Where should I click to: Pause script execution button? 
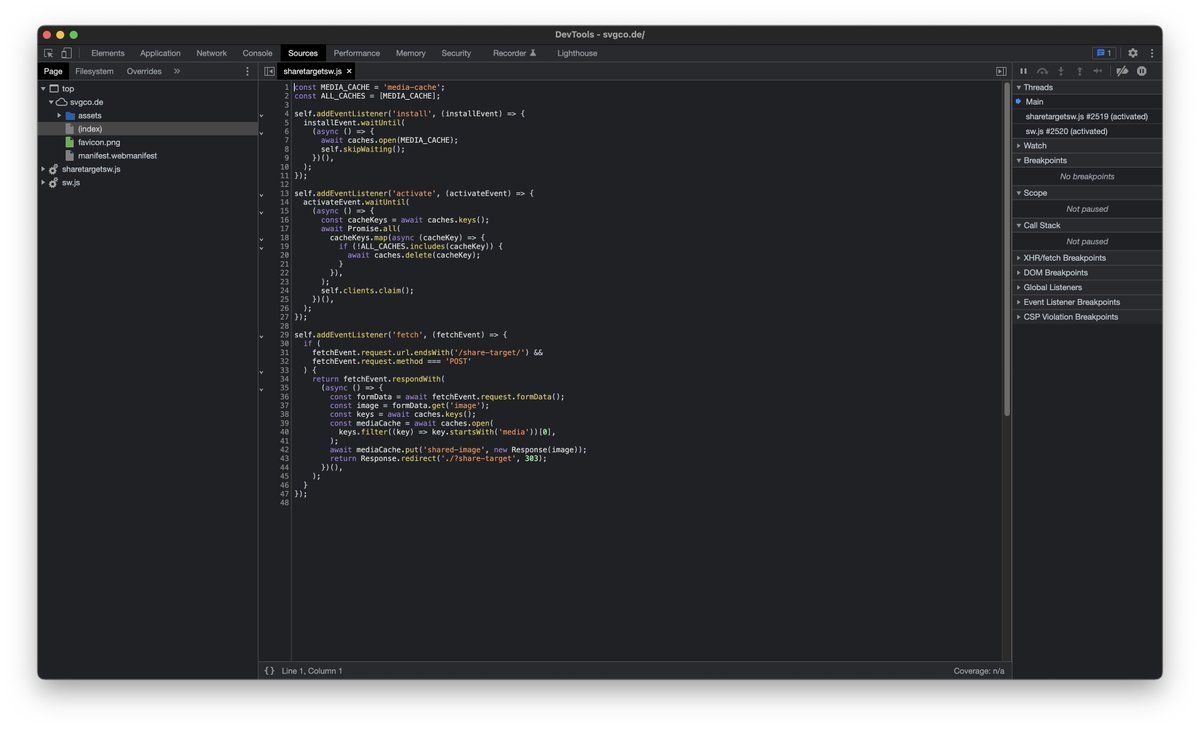tap(1023, 71)
